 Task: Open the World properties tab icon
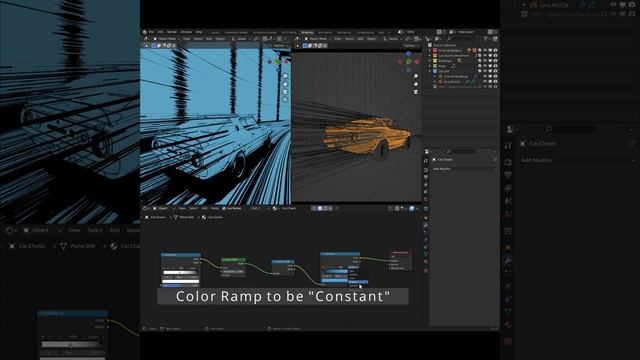click(426, 199)
